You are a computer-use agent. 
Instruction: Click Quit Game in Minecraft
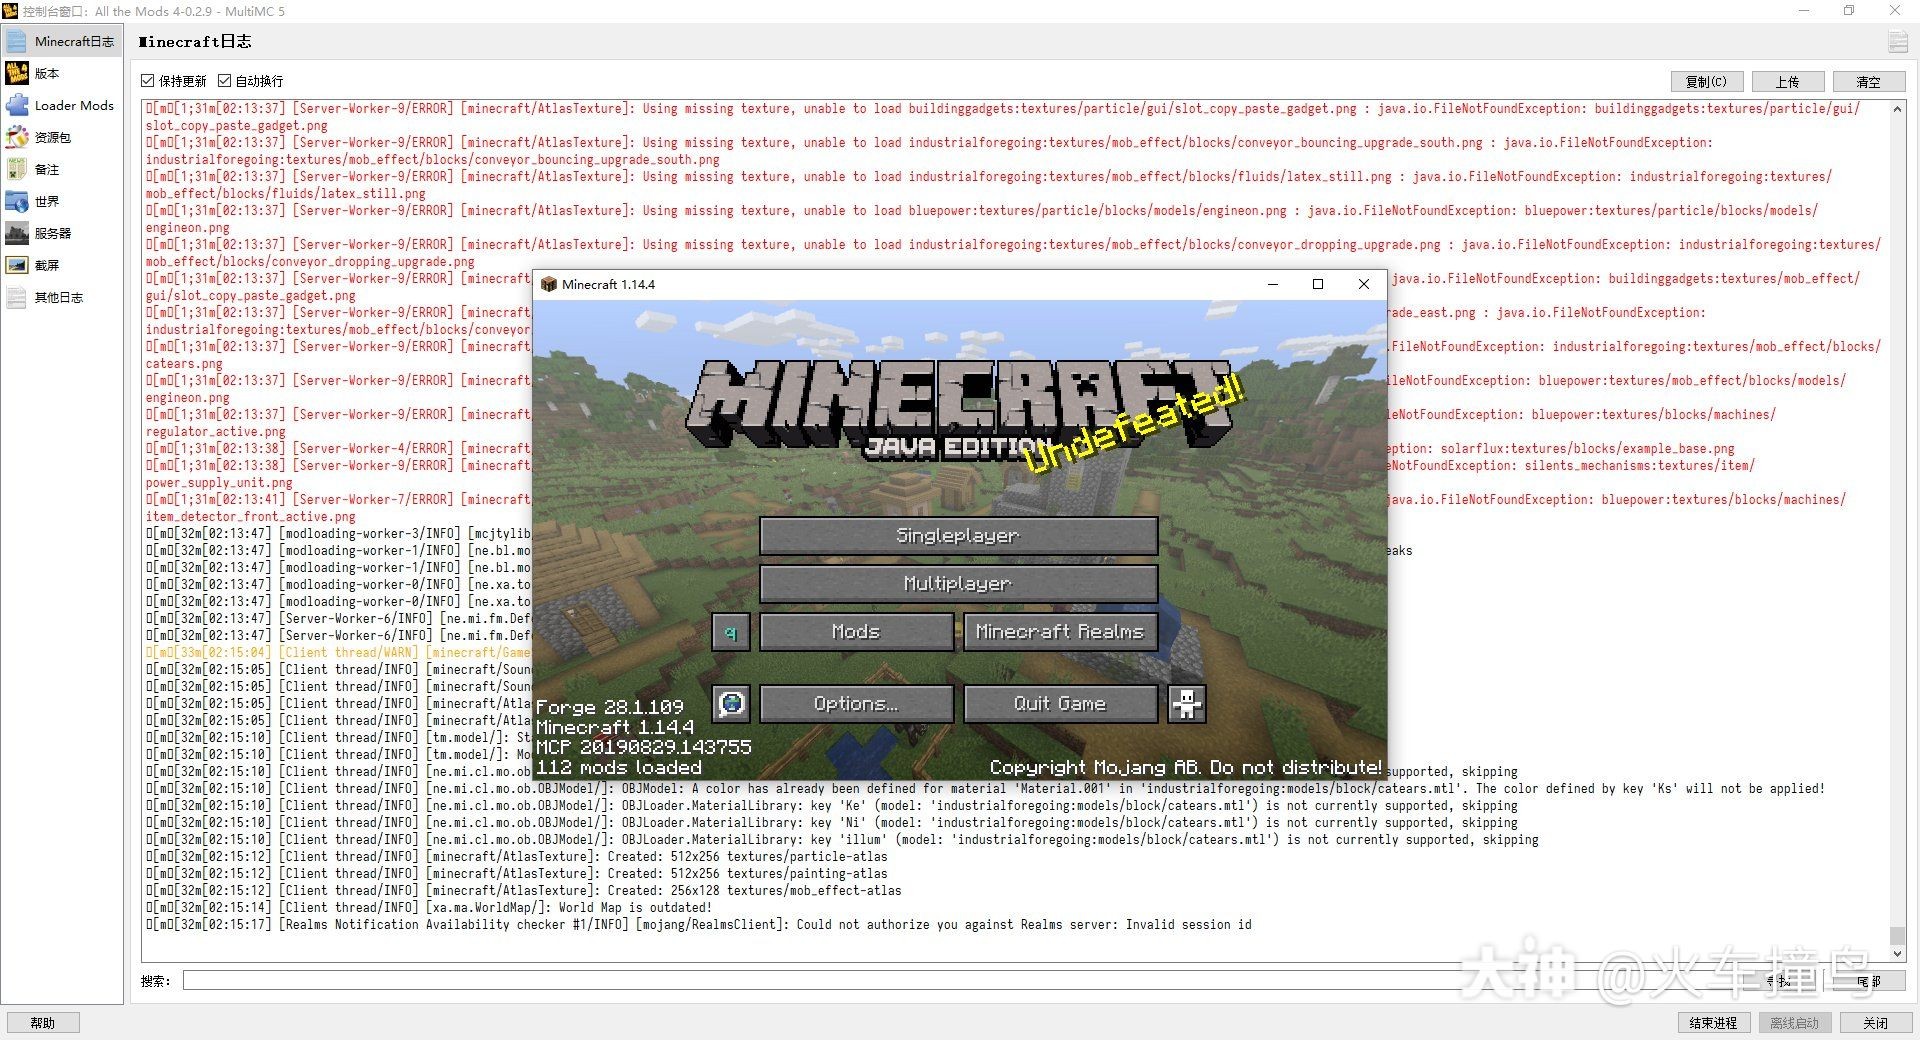pos(1060,704)
